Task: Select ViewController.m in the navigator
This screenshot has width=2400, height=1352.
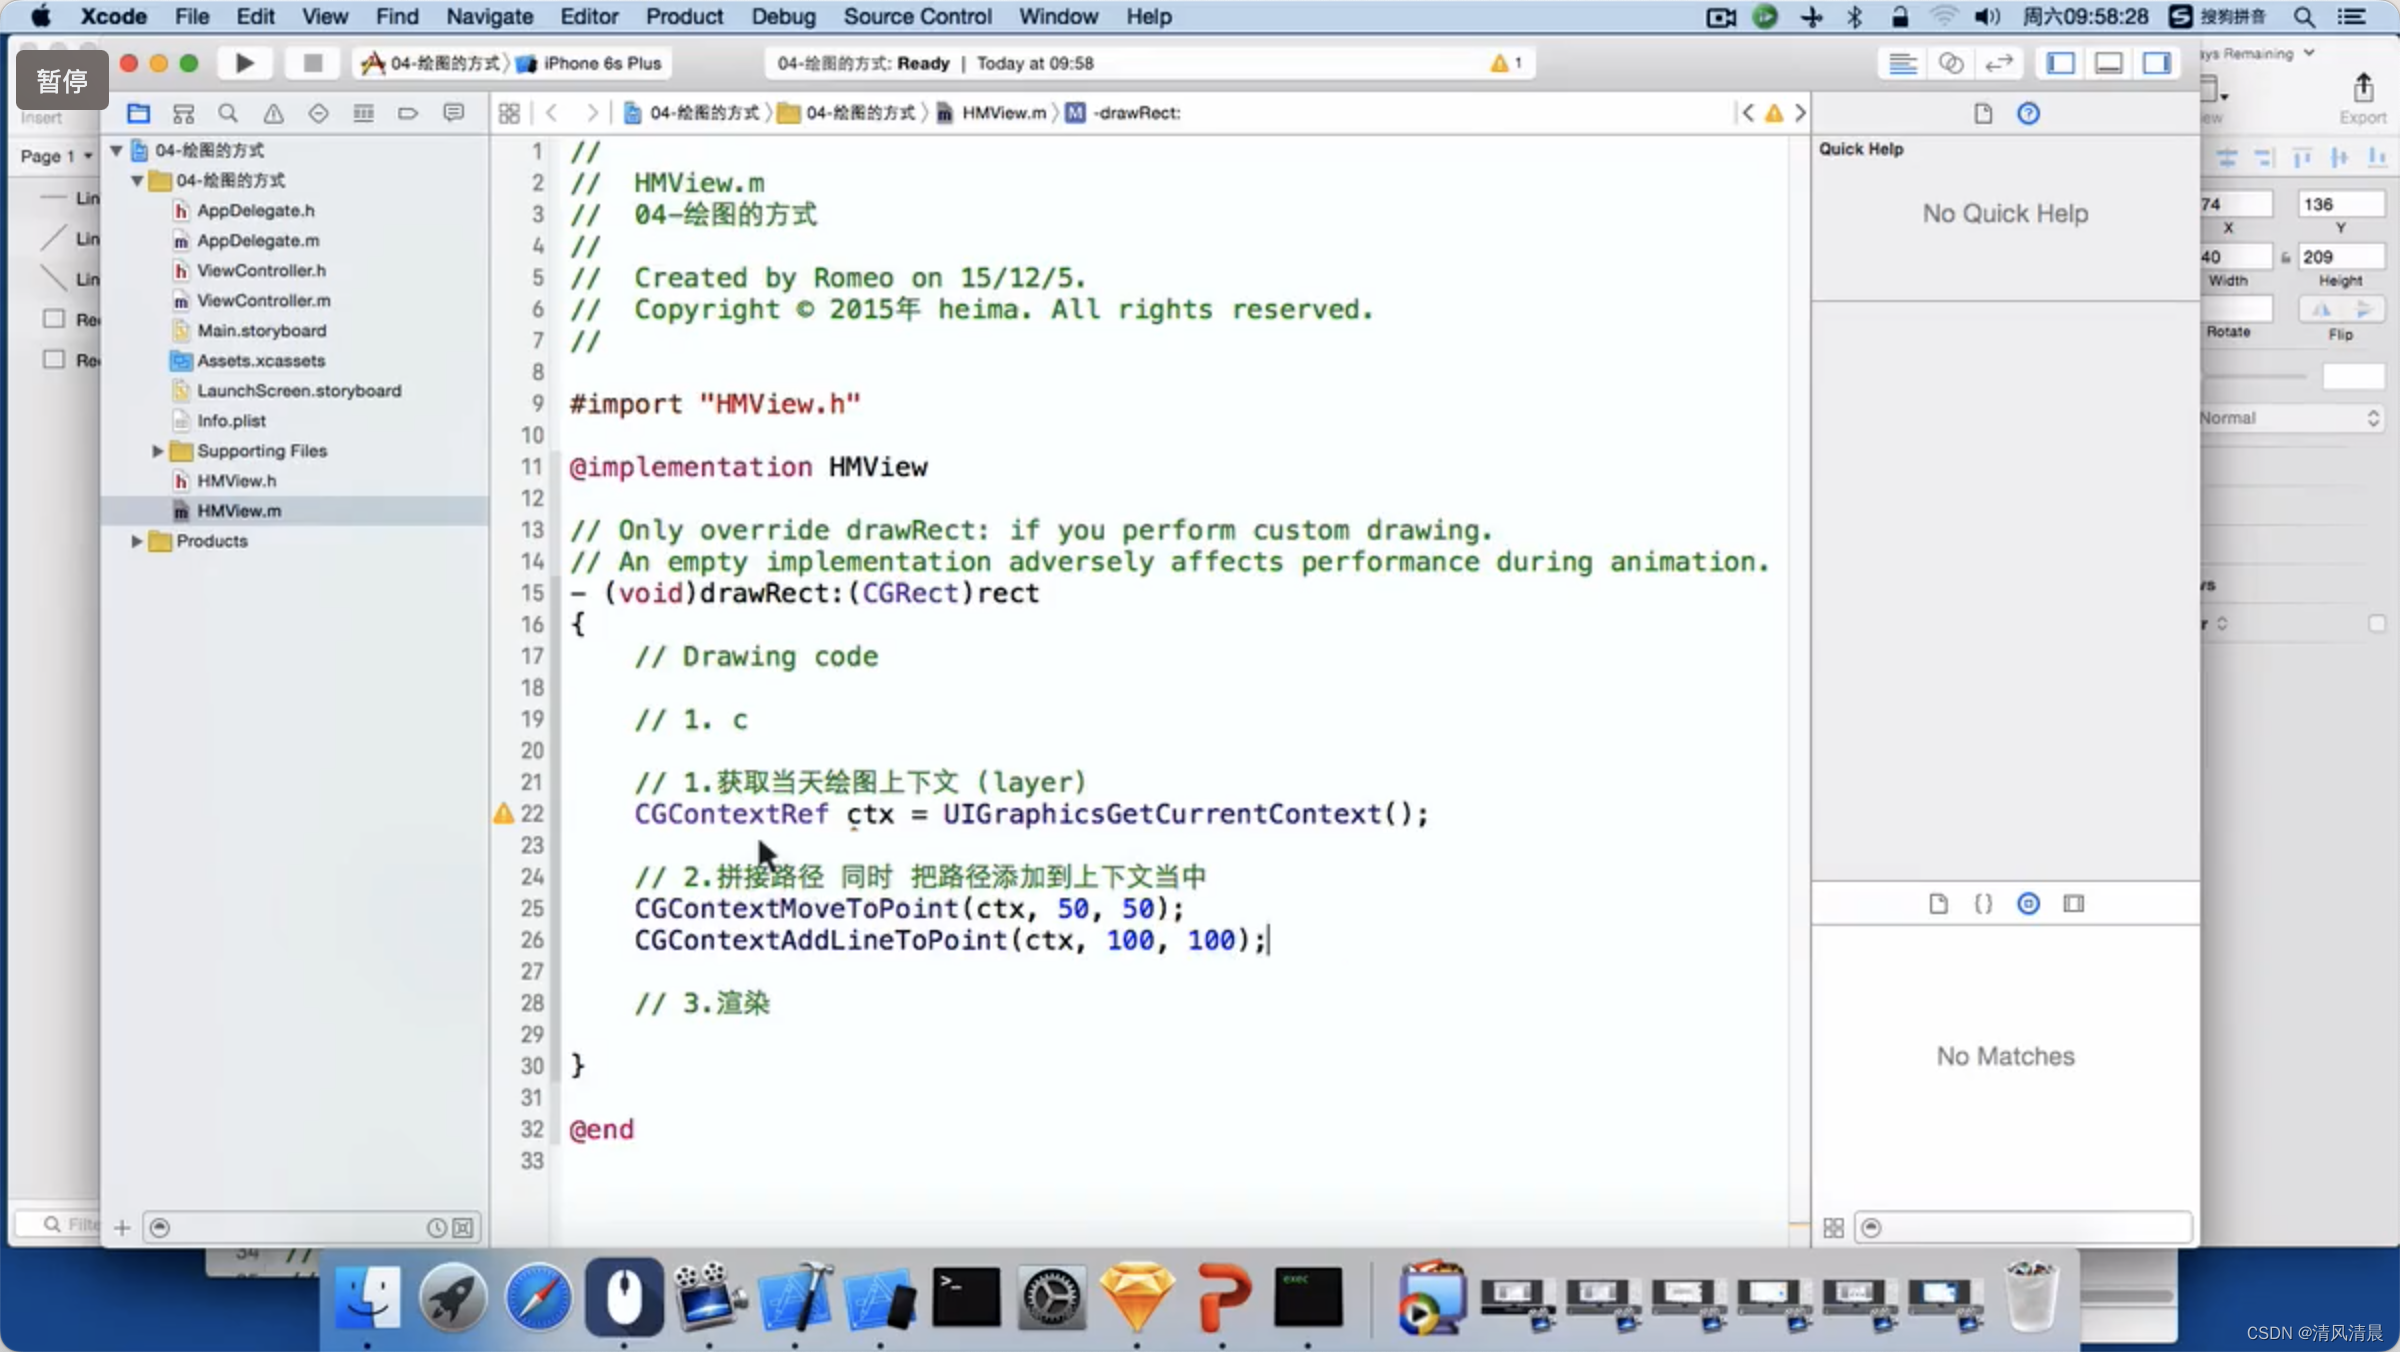Action: point(294,301)
